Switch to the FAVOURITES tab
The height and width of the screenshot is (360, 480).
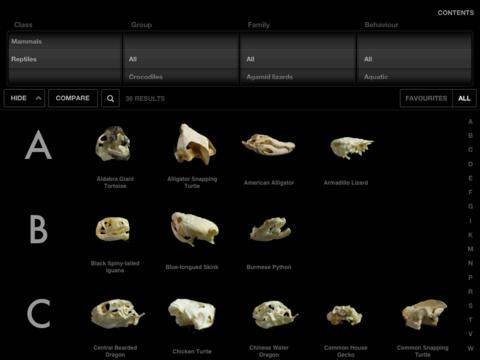click(x=426, y=98)
